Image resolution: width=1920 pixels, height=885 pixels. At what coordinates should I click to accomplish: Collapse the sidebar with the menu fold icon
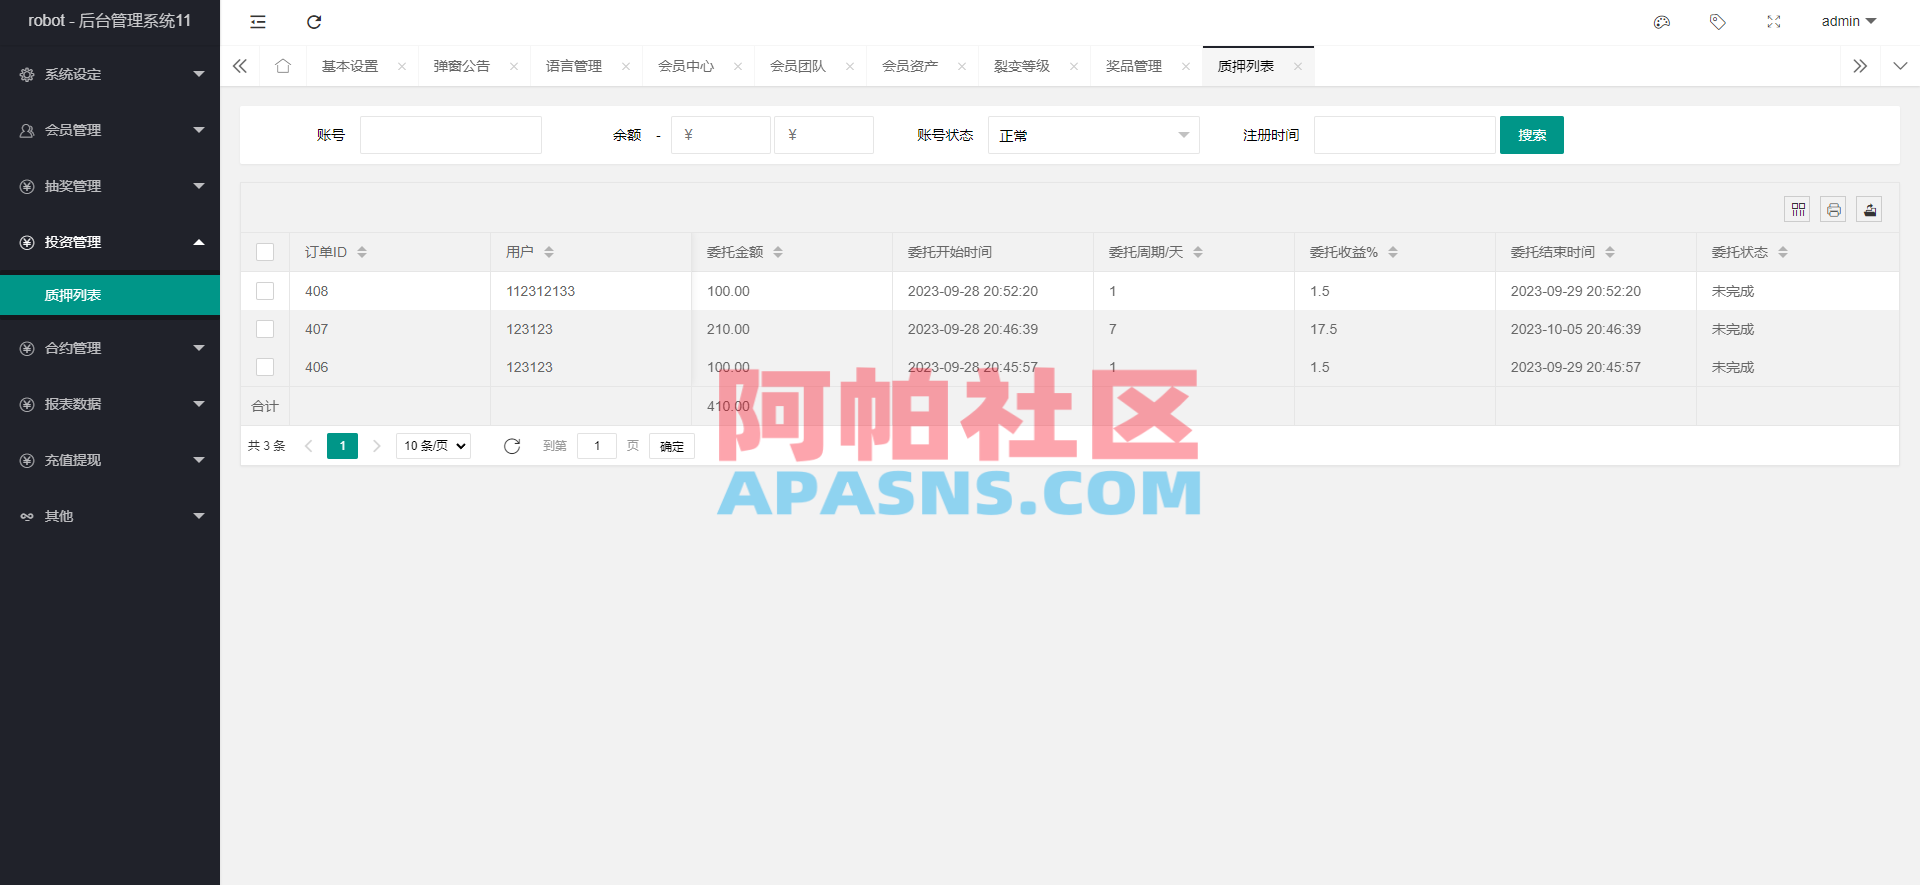tap(258, 22)
